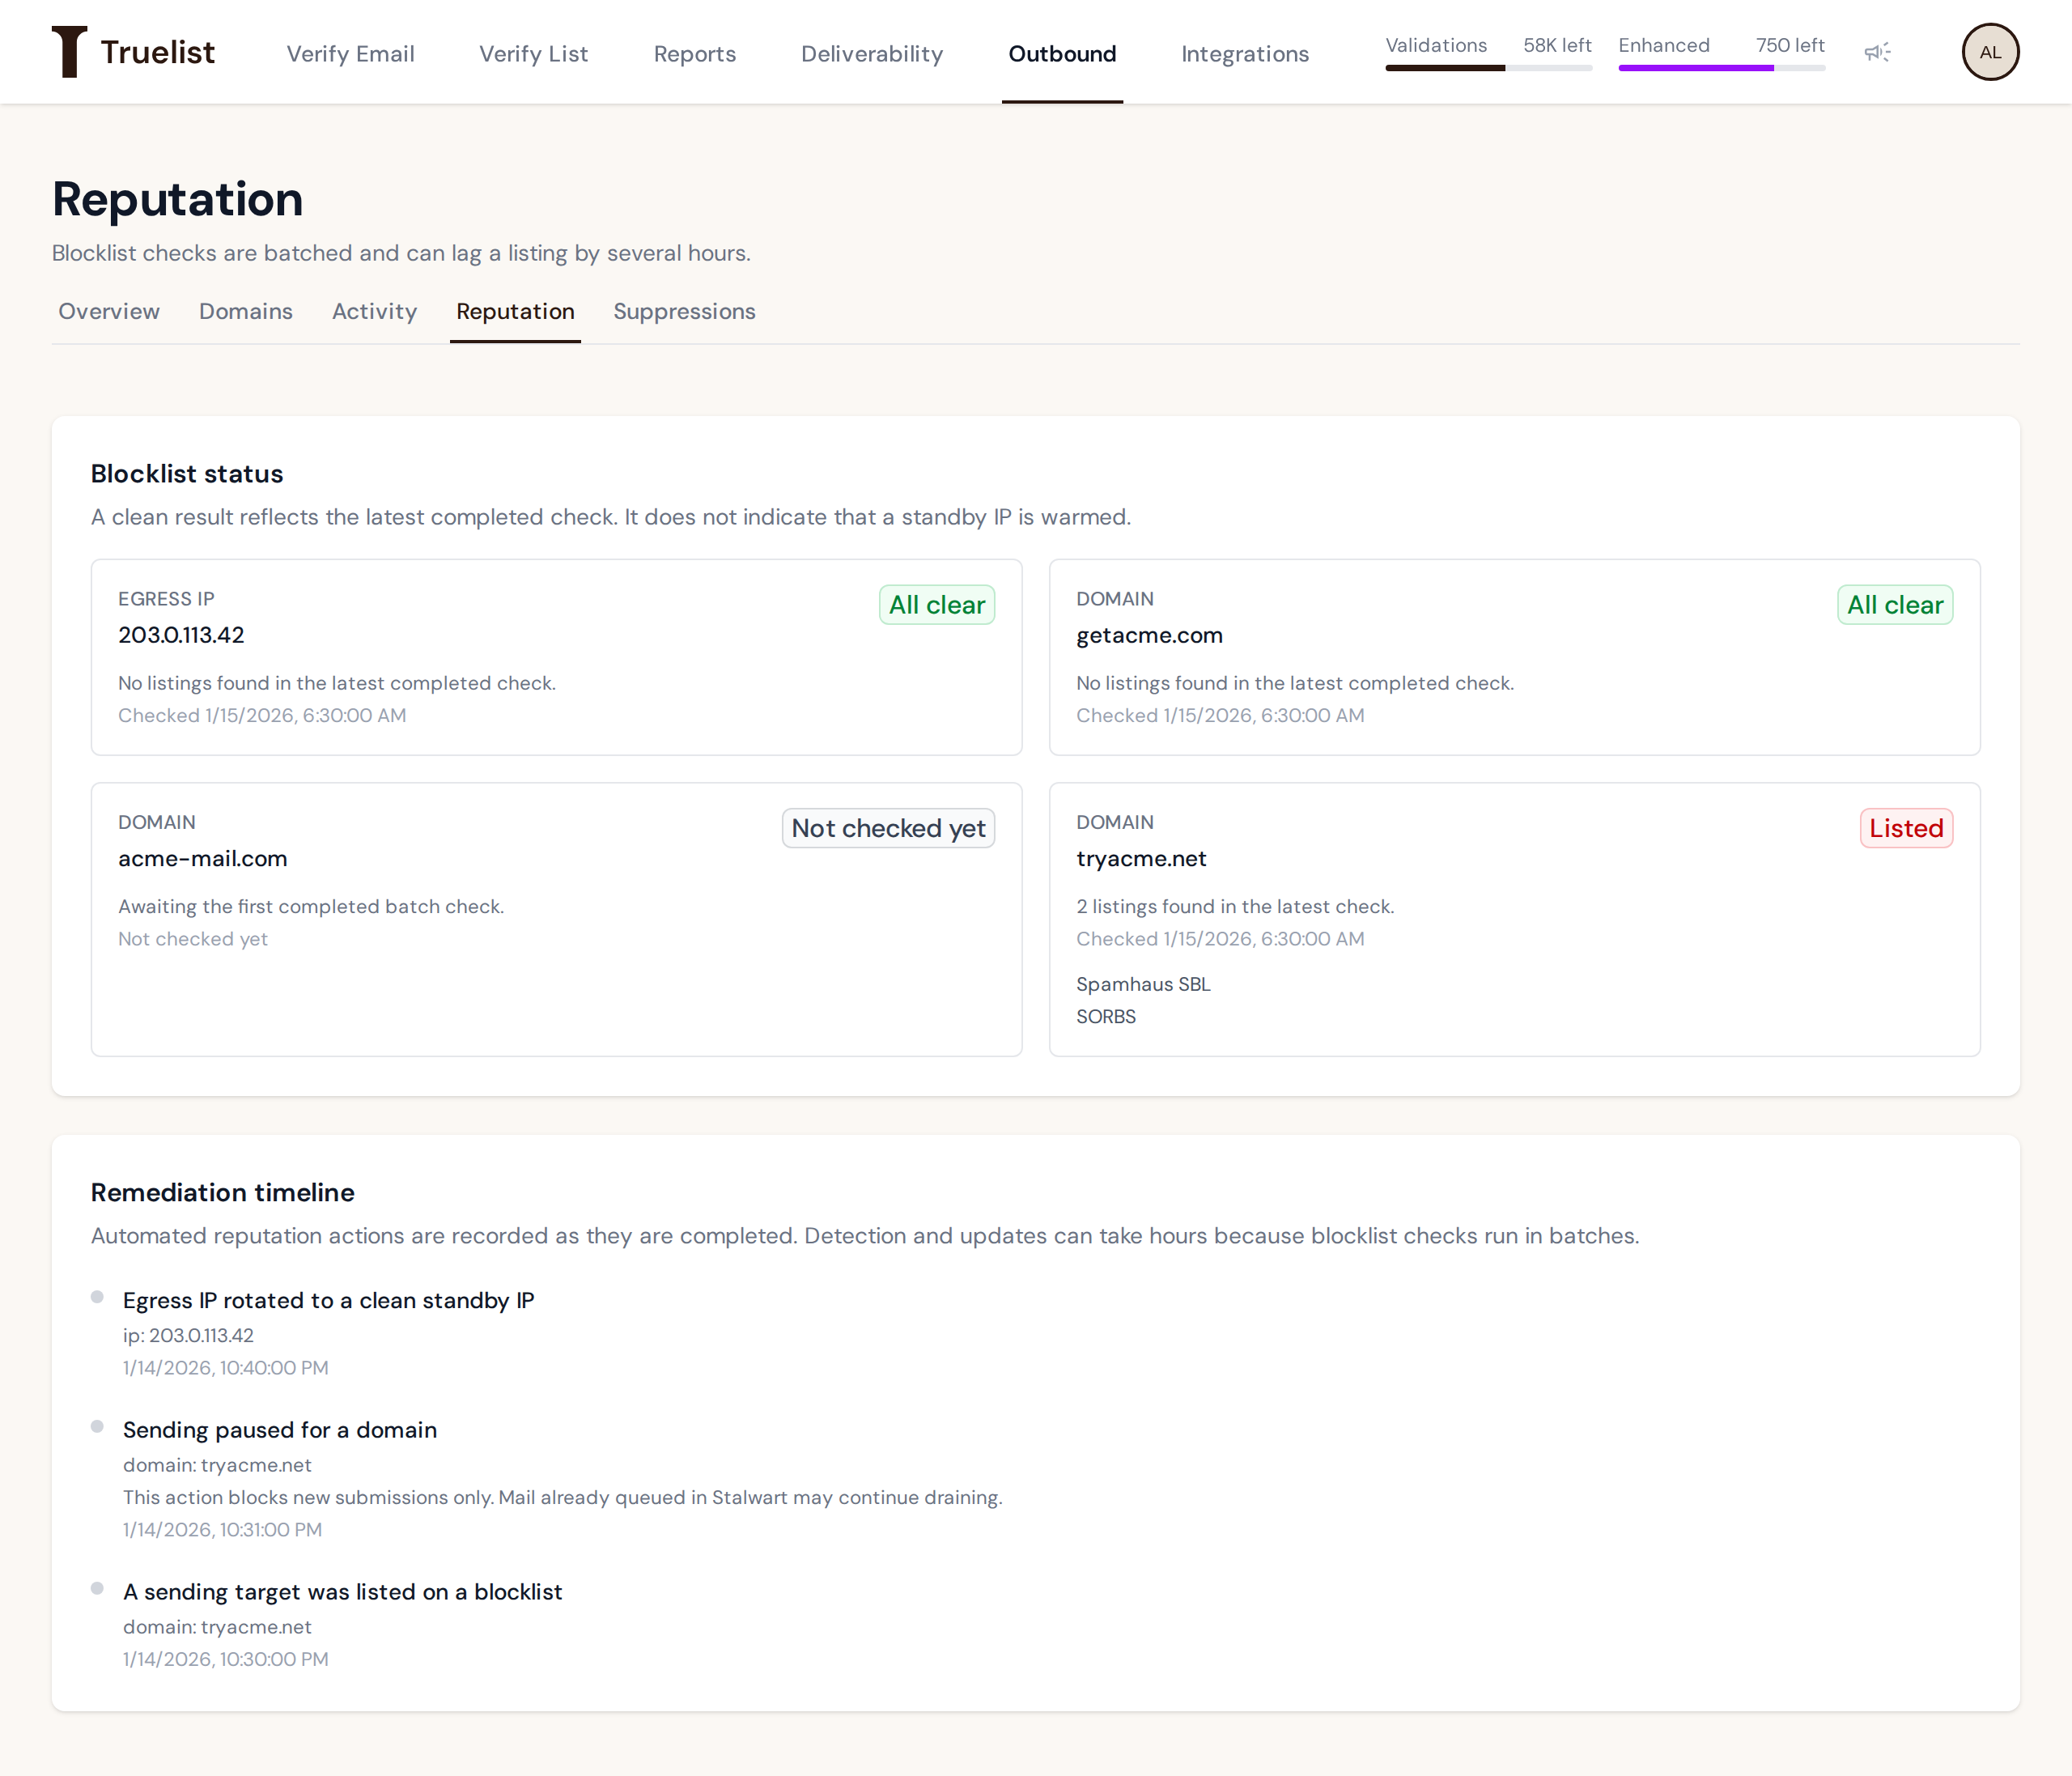Click the Spamhaus SBL listing
The height and width of the screenshot is (1776, 2072).
coord(1143,984)
